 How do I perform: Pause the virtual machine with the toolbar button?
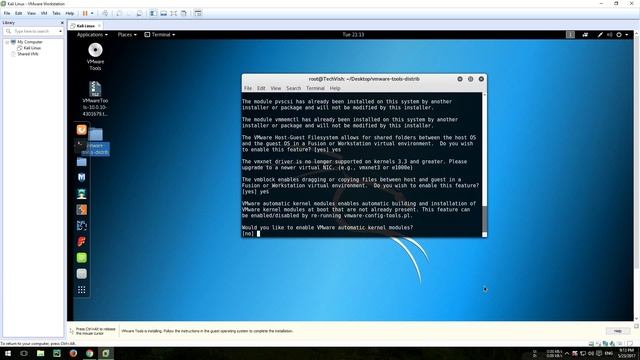(85, 13)
